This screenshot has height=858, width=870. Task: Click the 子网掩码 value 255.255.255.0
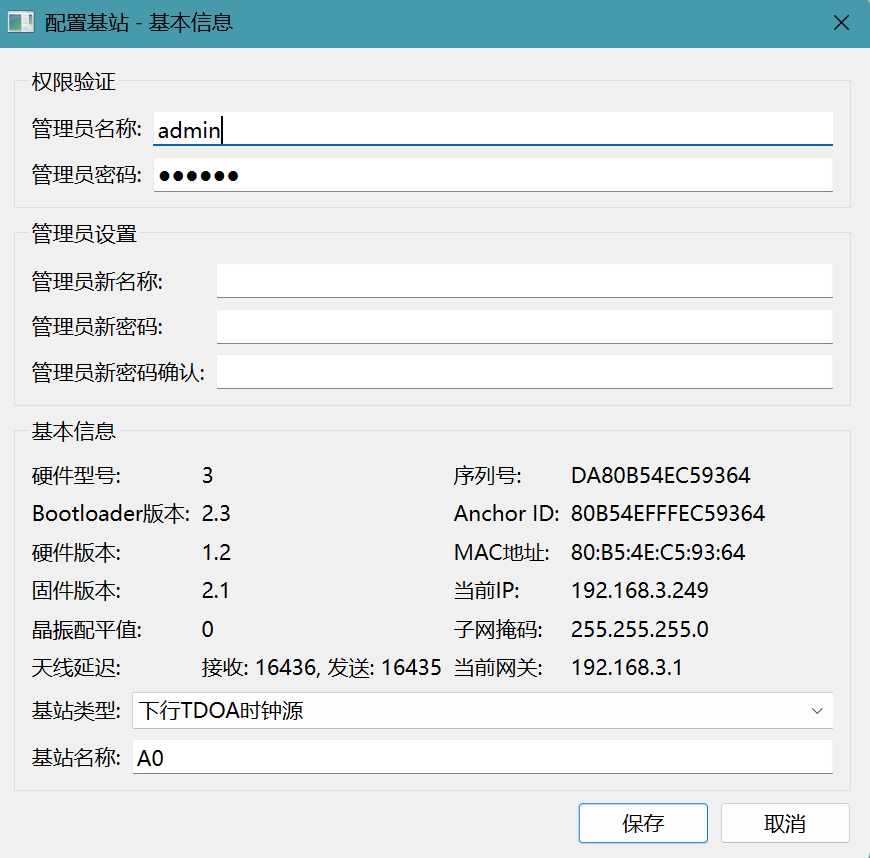coord(639,630)
